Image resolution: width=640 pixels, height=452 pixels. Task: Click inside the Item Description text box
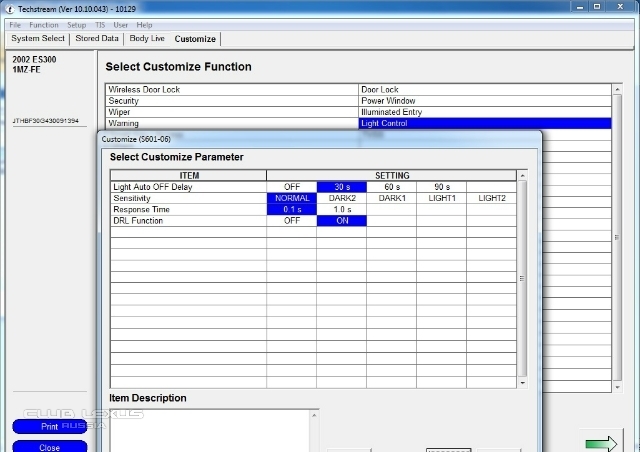pyautogui.click(x=214, y=428)
